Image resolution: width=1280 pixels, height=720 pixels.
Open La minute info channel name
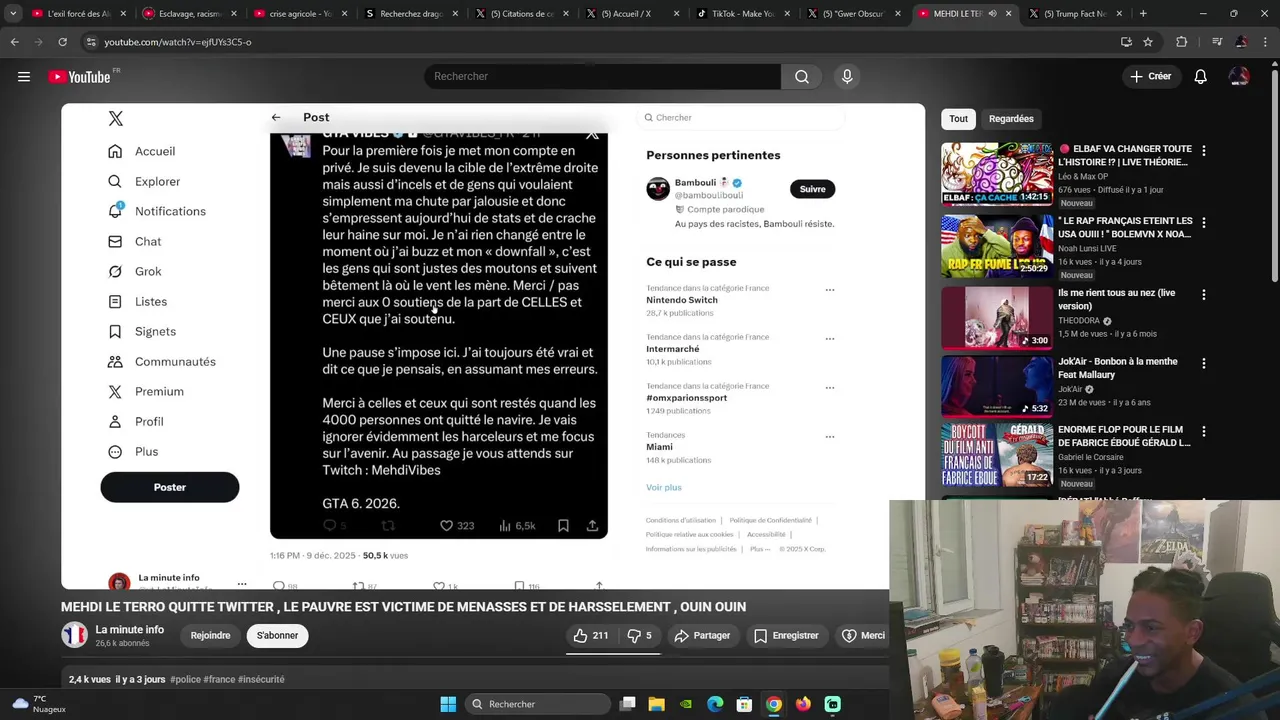(x=130, y=630)
